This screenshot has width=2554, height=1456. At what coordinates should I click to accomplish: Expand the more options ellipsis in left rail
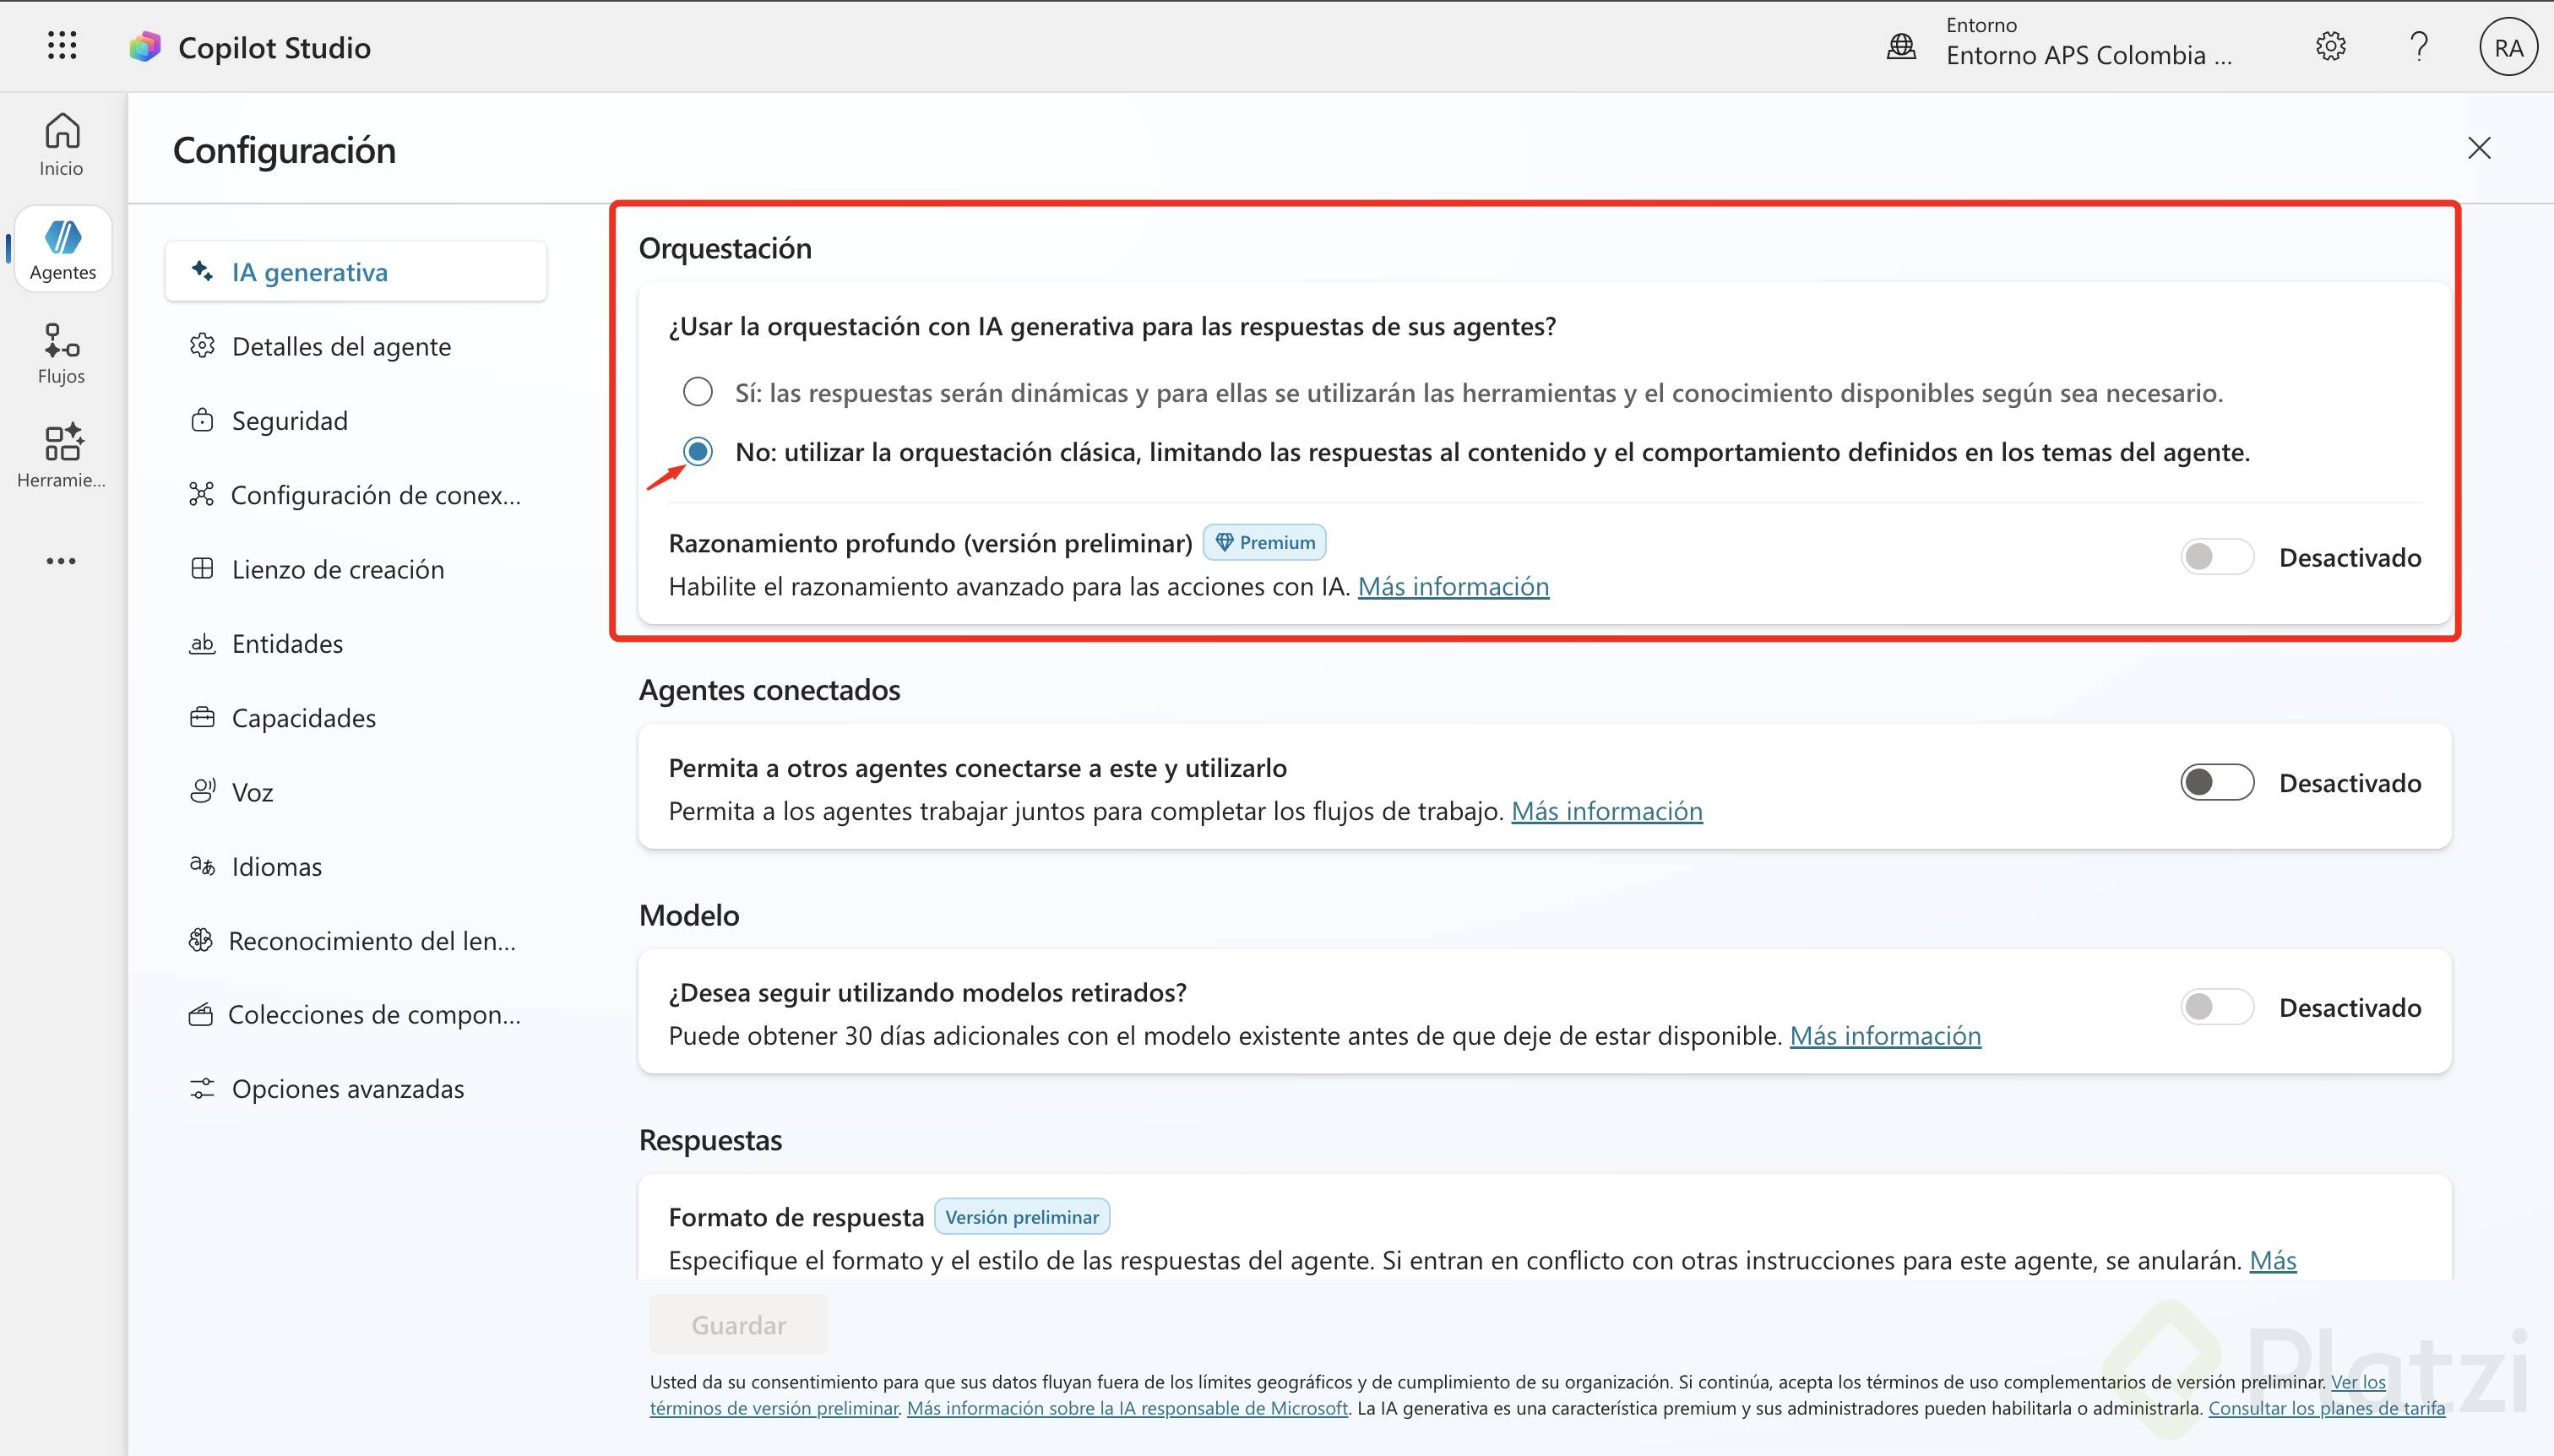(61, 561)
